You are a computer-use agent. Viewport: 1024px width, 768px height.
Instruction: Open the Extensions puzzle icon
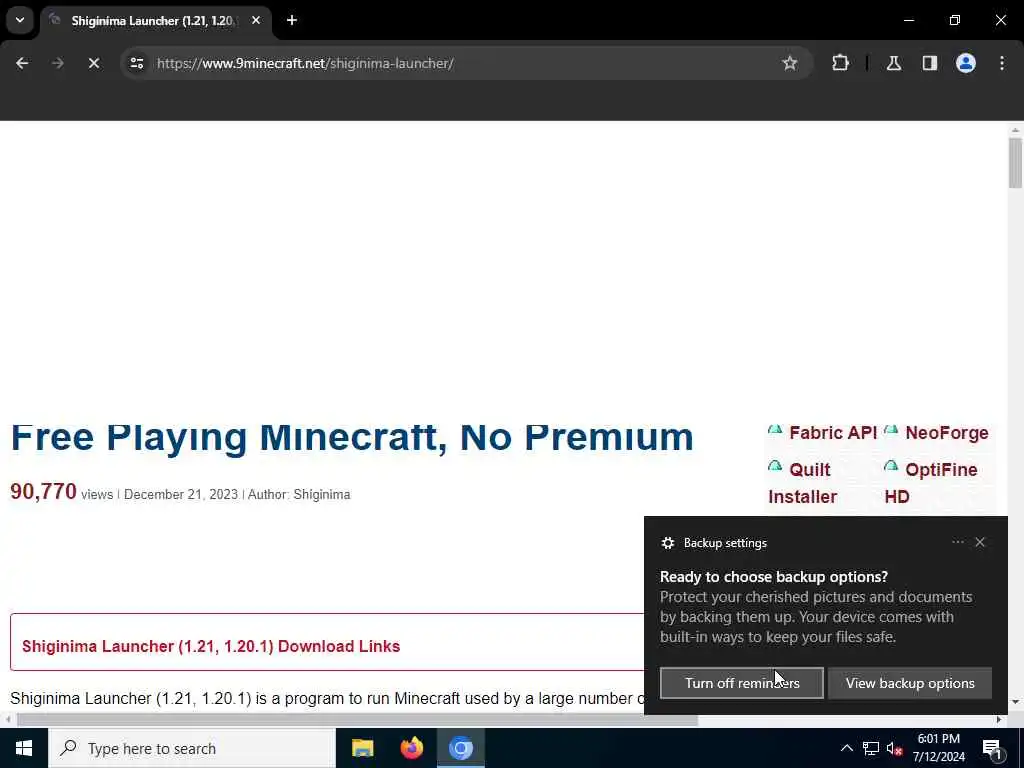coord(840,63)
